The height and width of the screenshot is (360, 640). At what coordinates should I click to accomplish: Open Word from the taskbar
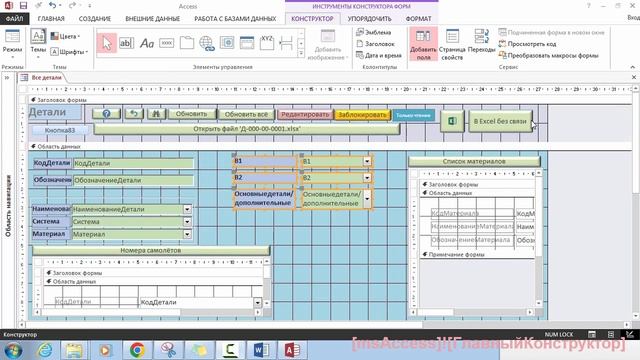pos(260,350)
